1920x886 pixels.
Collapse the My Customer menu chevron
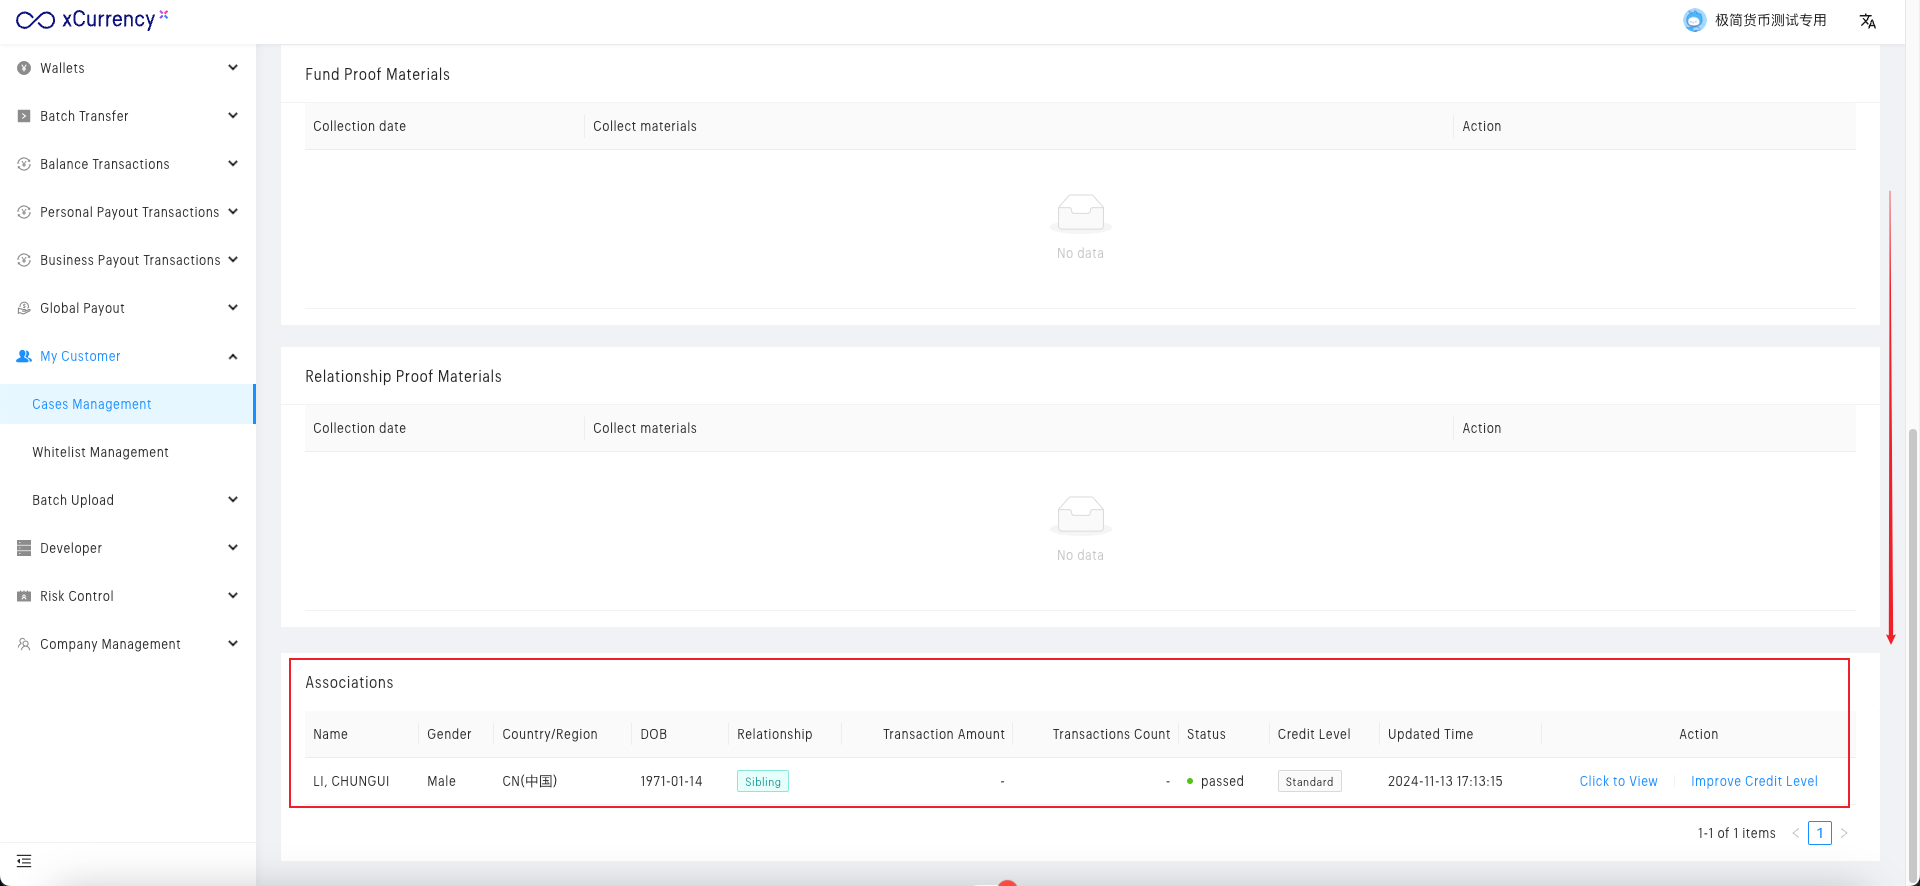coord(233,356)
